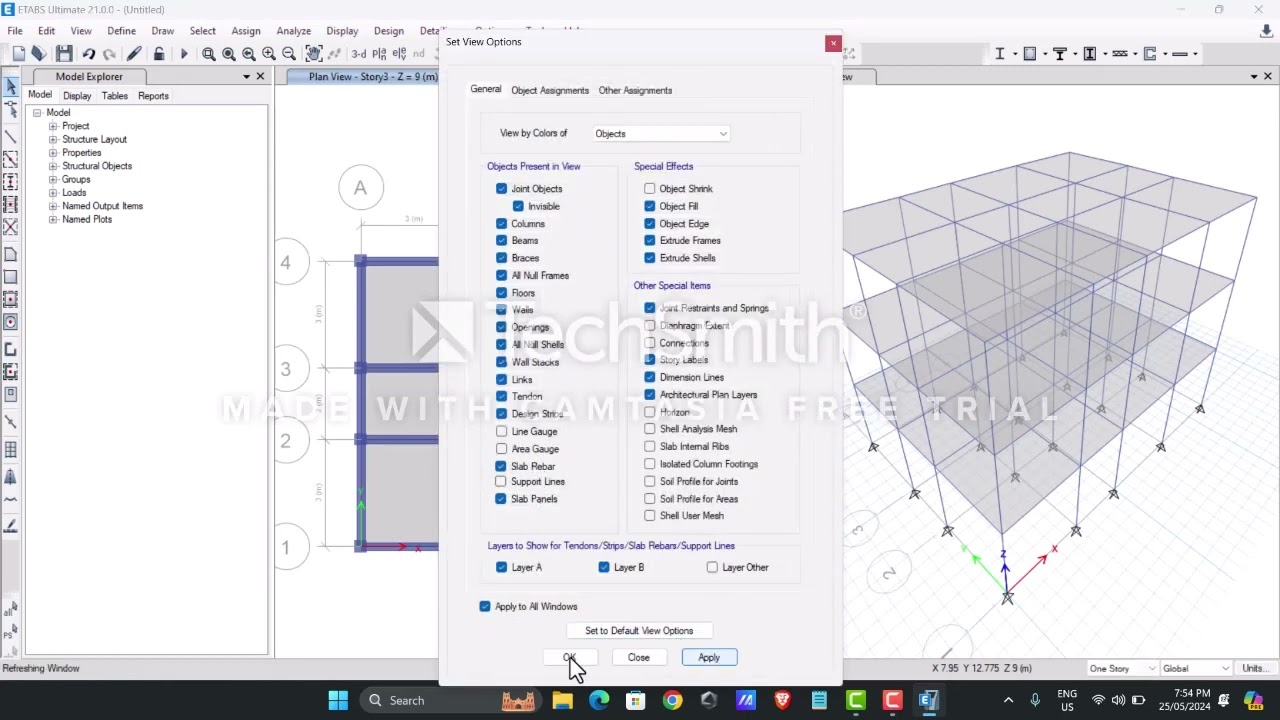Disable the Extrude Frames checkbox
This screenshot has width=1280, height=720.
[x=650, y=241]
